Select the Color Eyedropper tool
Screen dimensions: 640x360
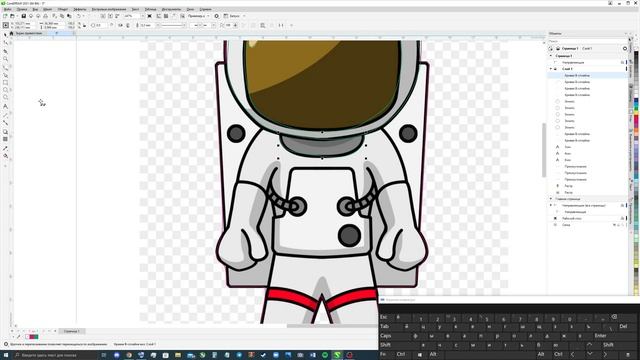[5, 149]
